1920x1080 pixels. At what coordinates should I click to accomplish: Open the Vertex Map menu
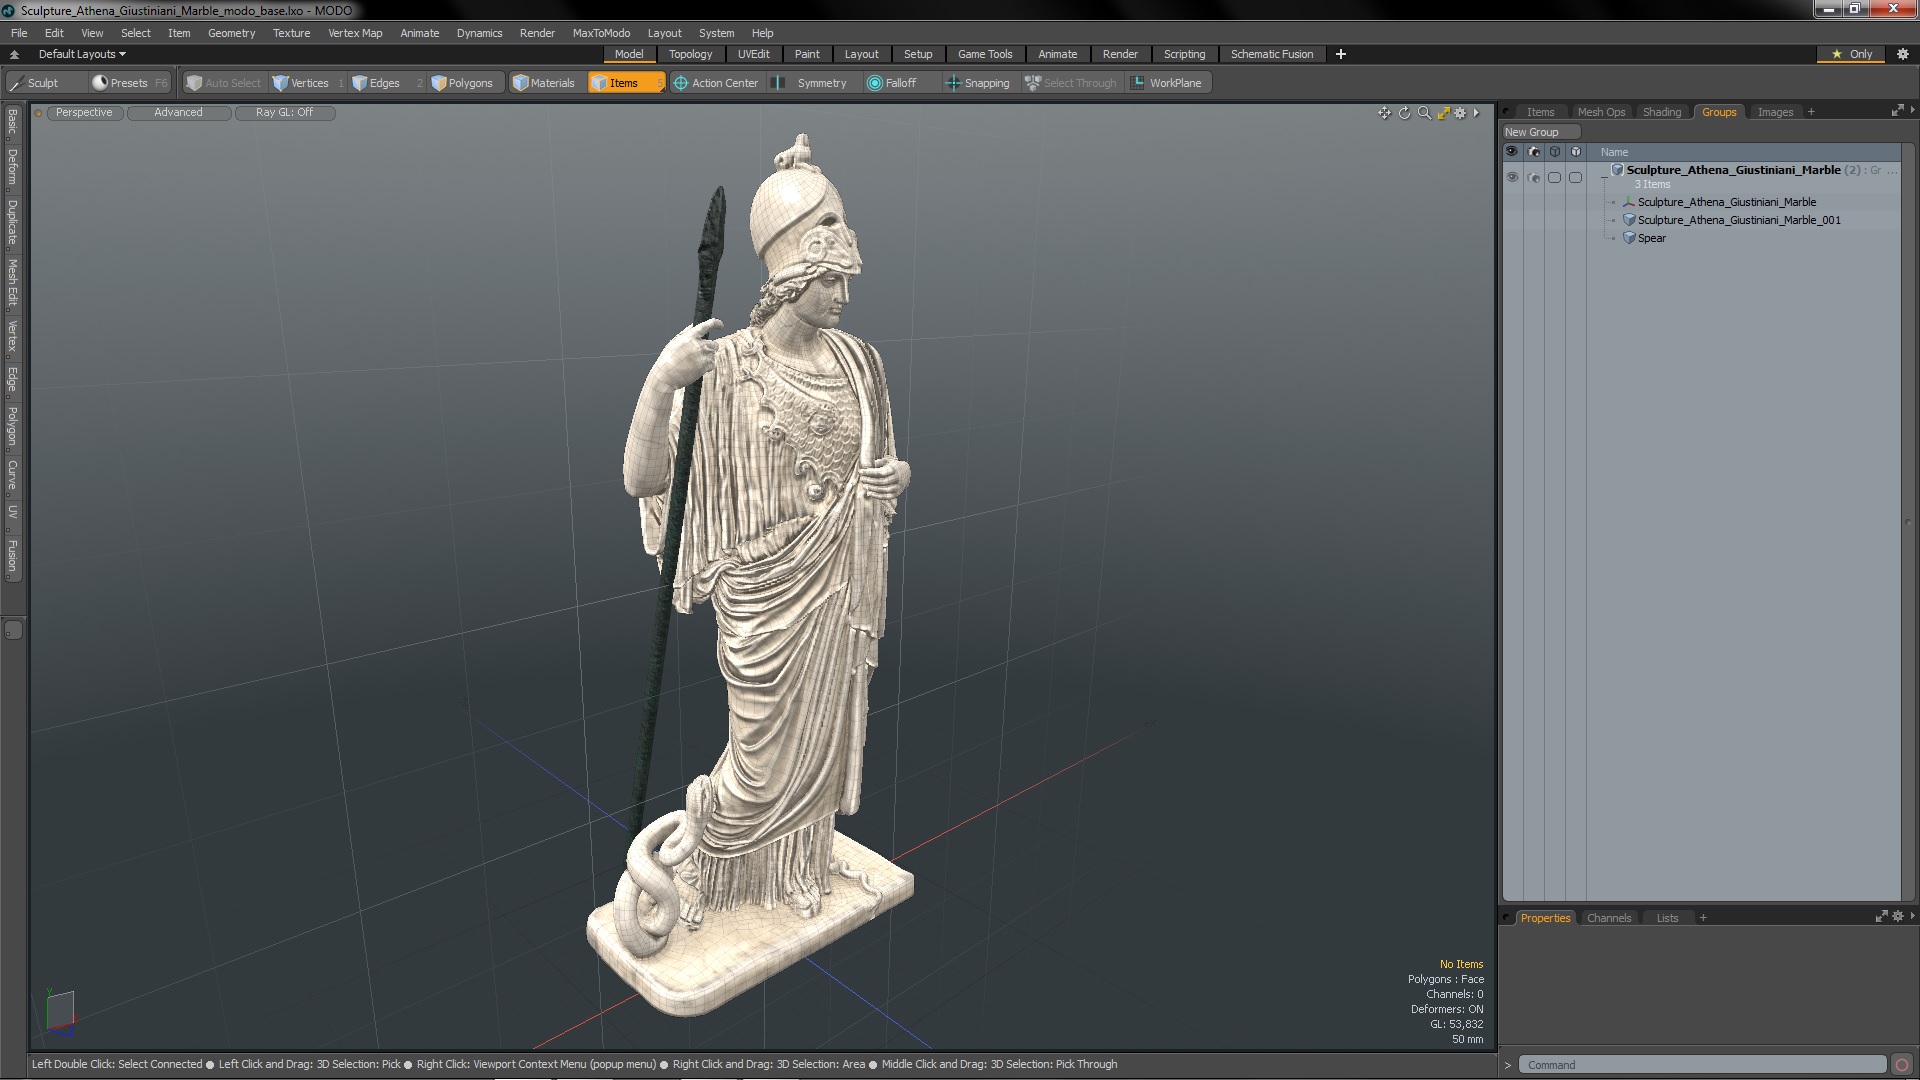[x=355, y=33]
